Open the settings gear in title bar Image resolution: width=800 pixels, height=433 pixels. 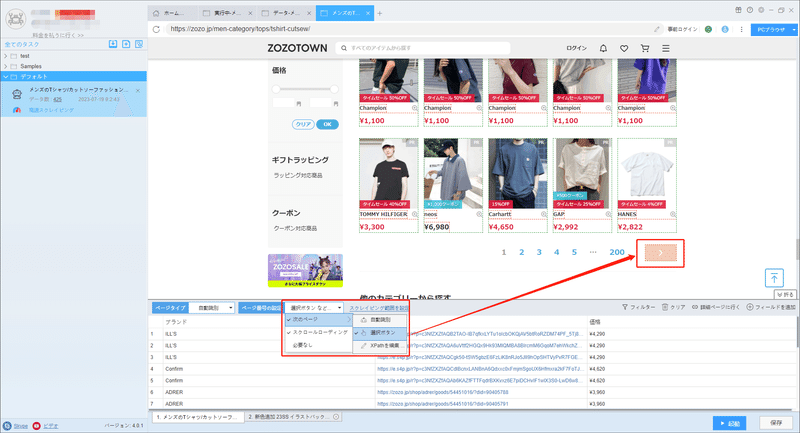pyautogui.click(x=761, y=10)
